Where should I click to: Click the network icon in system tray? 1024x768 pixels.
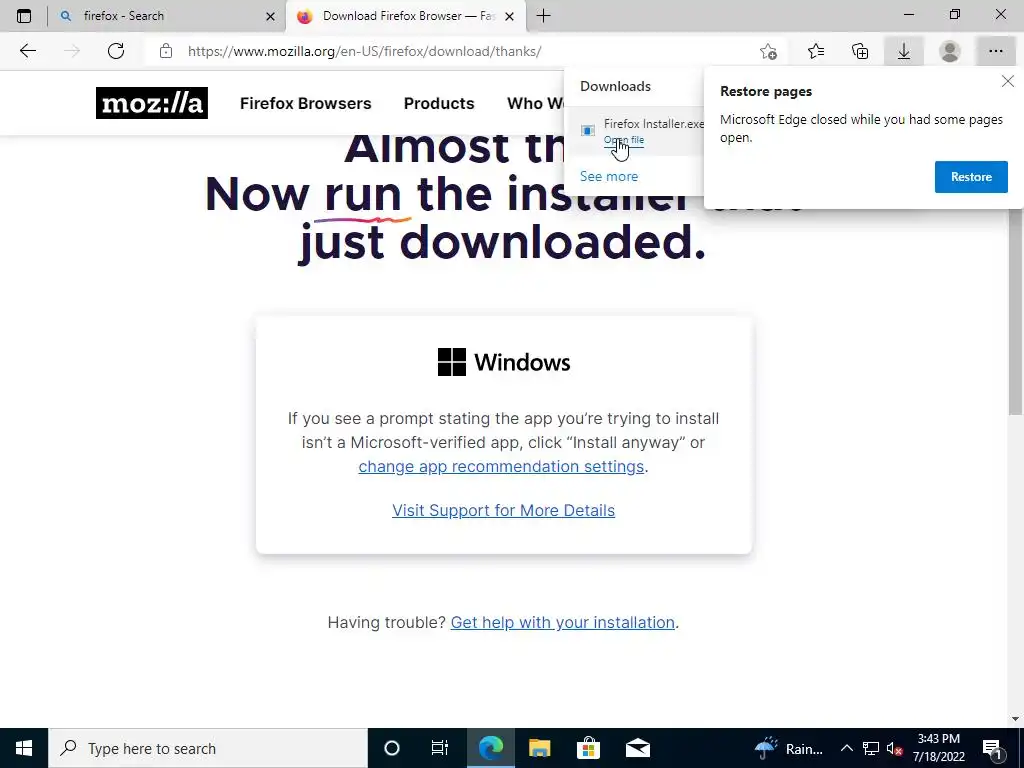coord(871,748)
